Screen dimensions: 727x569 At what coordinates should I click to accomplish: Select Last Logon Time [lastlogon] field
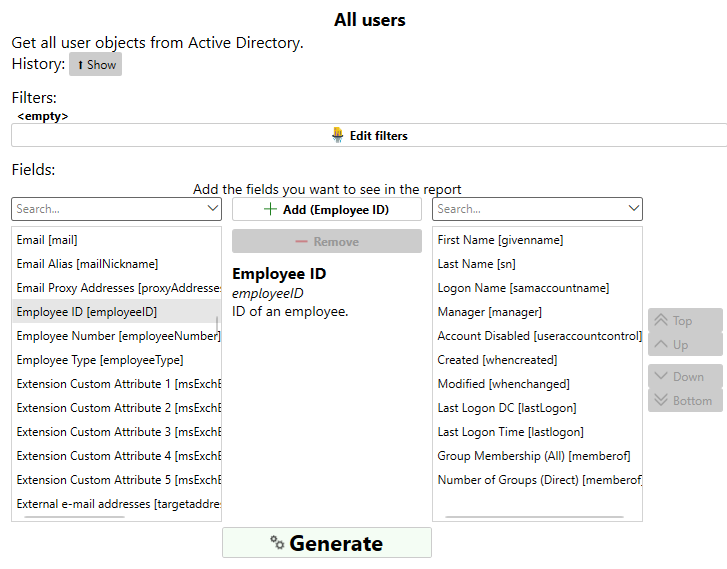pos(537,432)
